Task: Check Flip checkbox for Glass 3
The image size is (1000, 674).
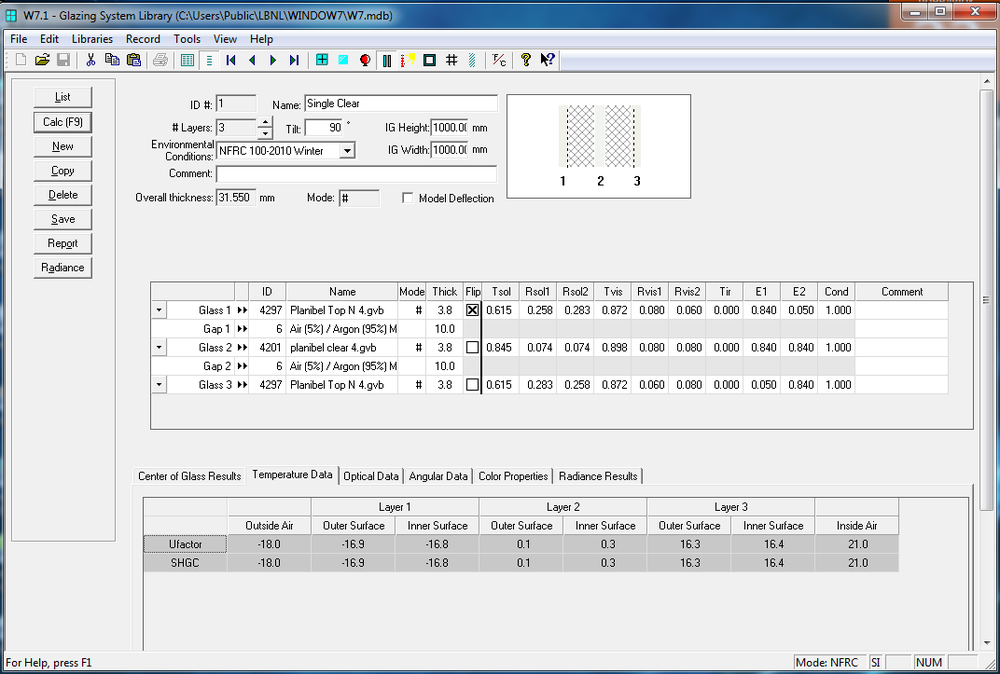Action: 473,385
